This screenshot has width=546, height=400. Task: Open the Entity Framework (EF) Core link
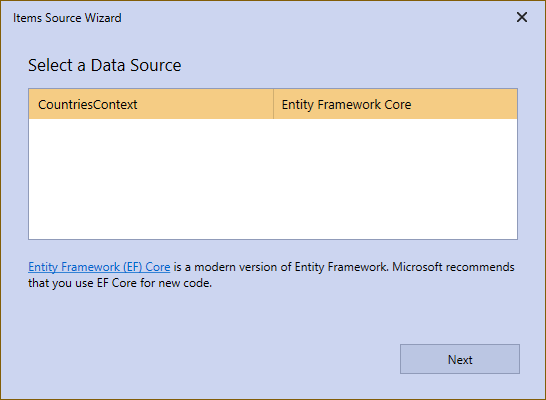(99, 267)
